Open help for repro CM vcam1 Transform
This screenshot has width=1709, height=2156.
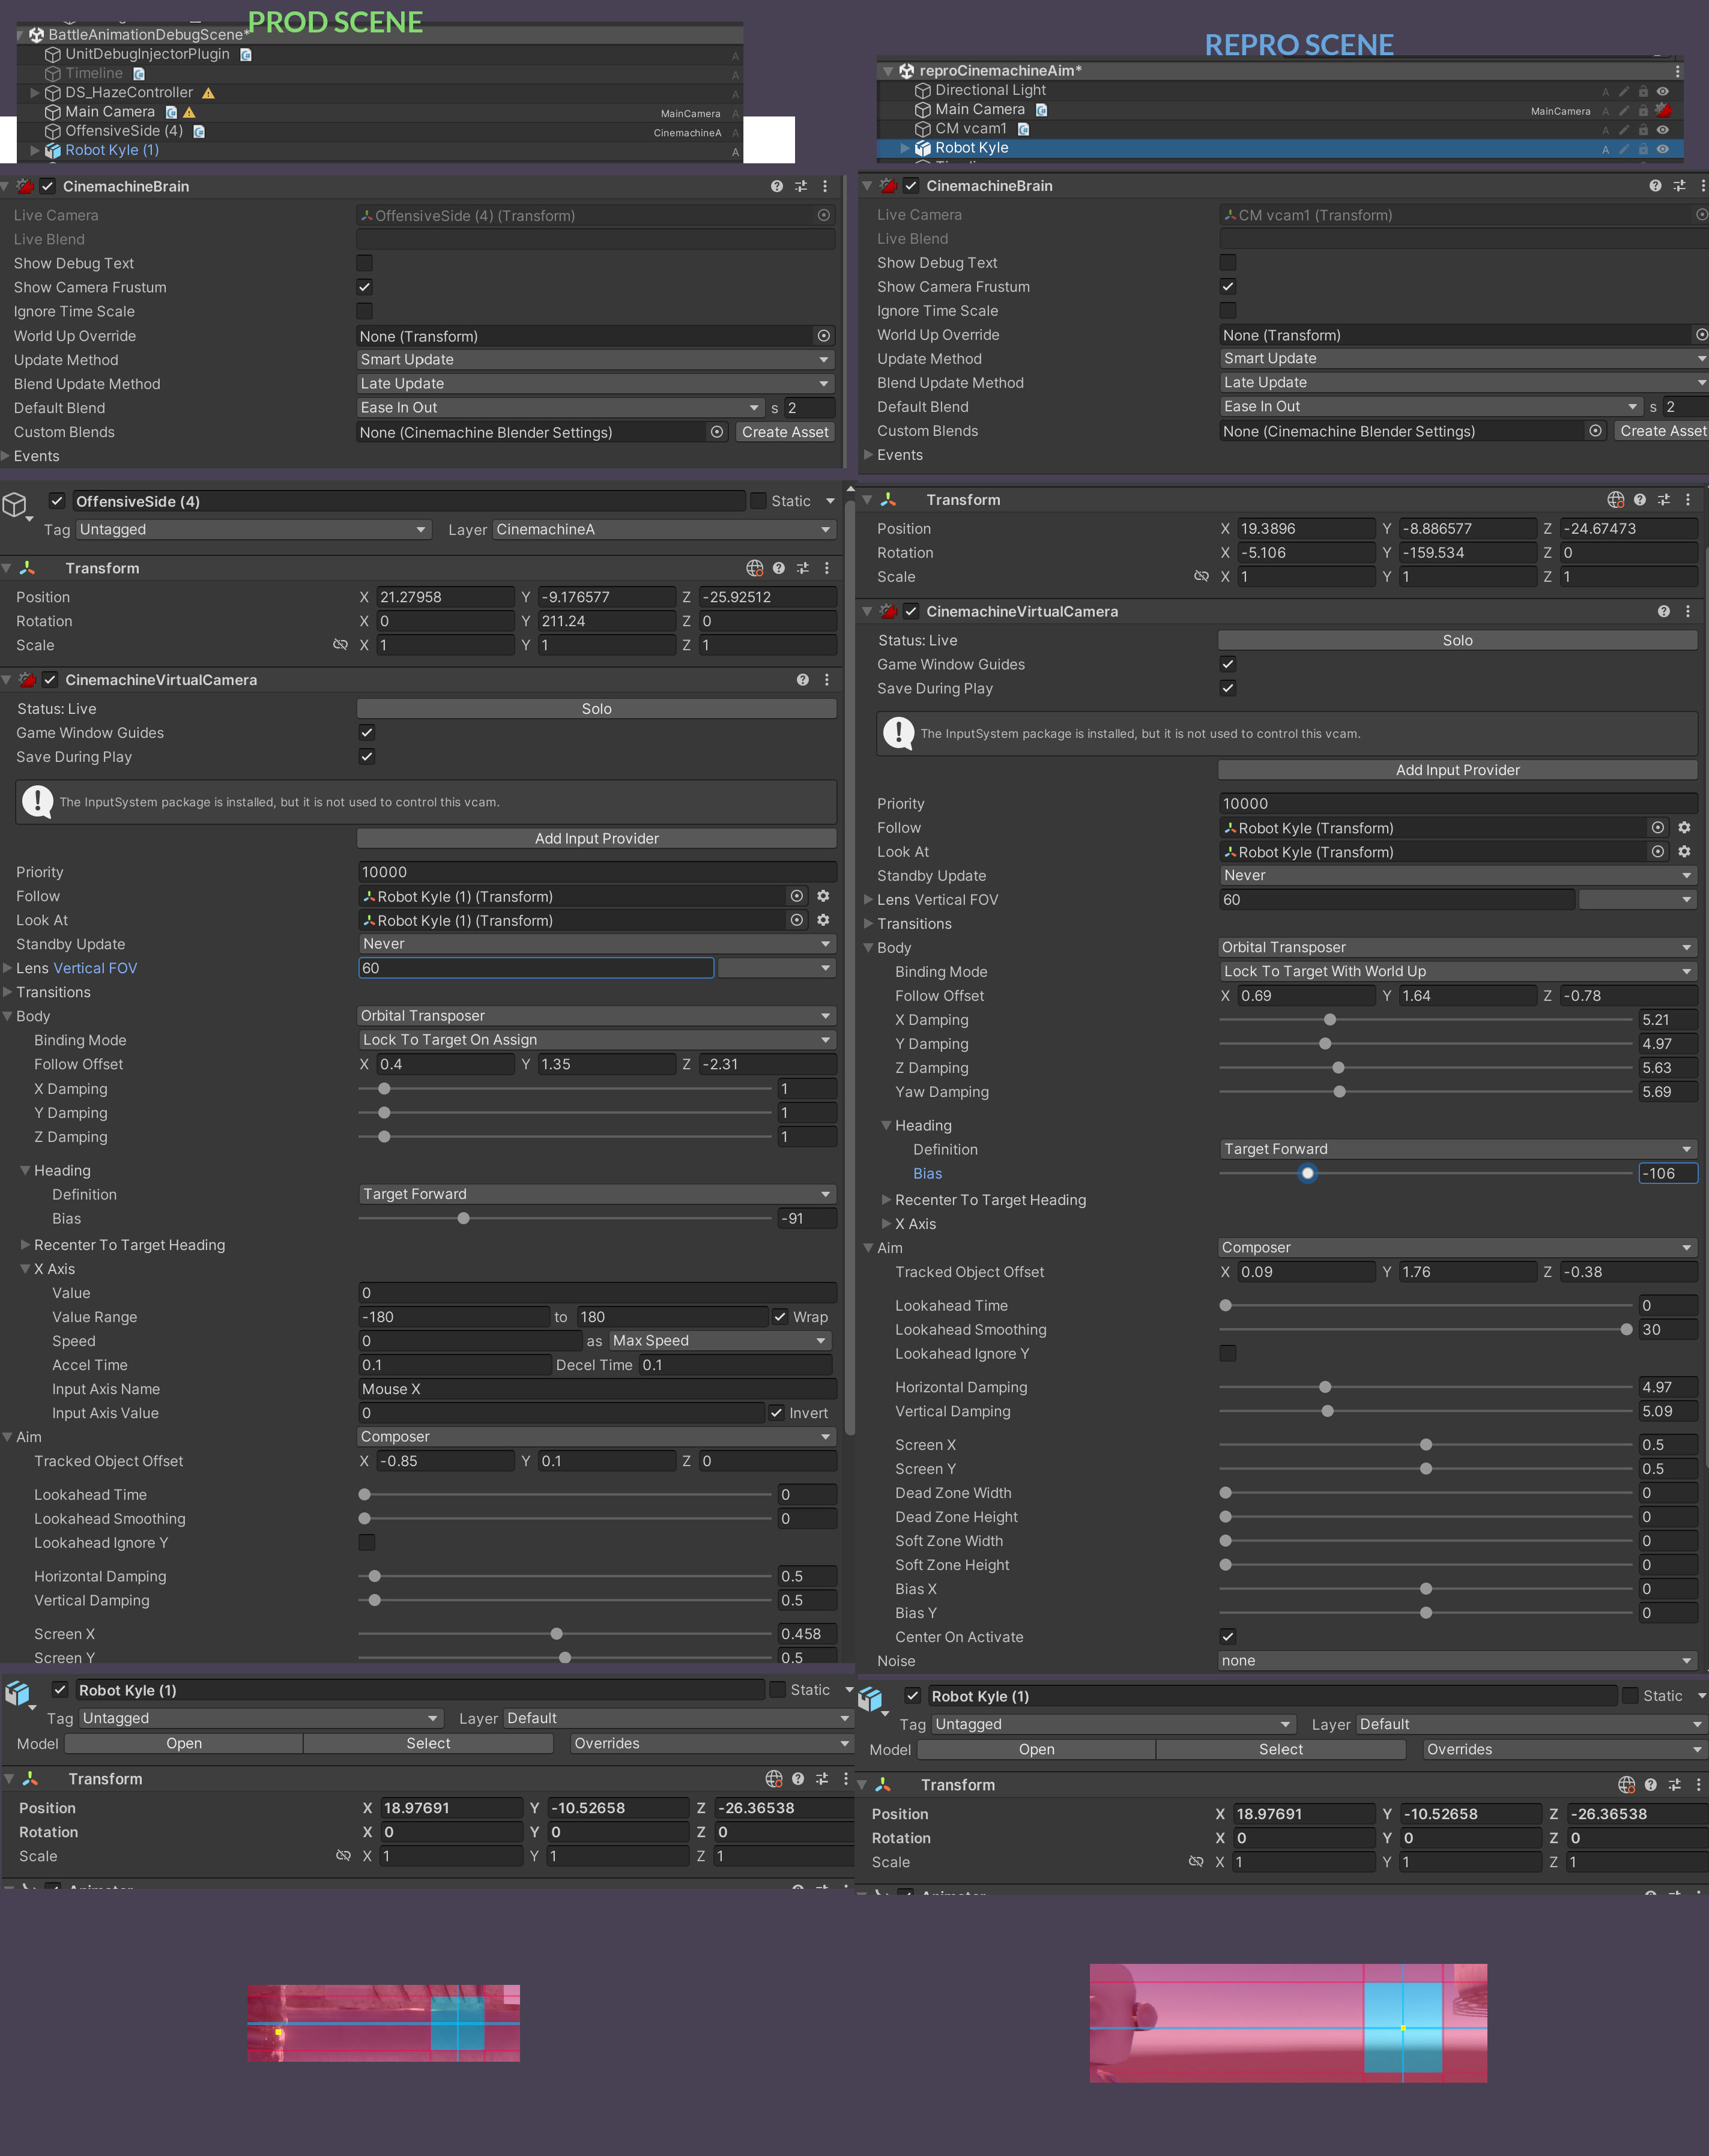point(1640,500)
